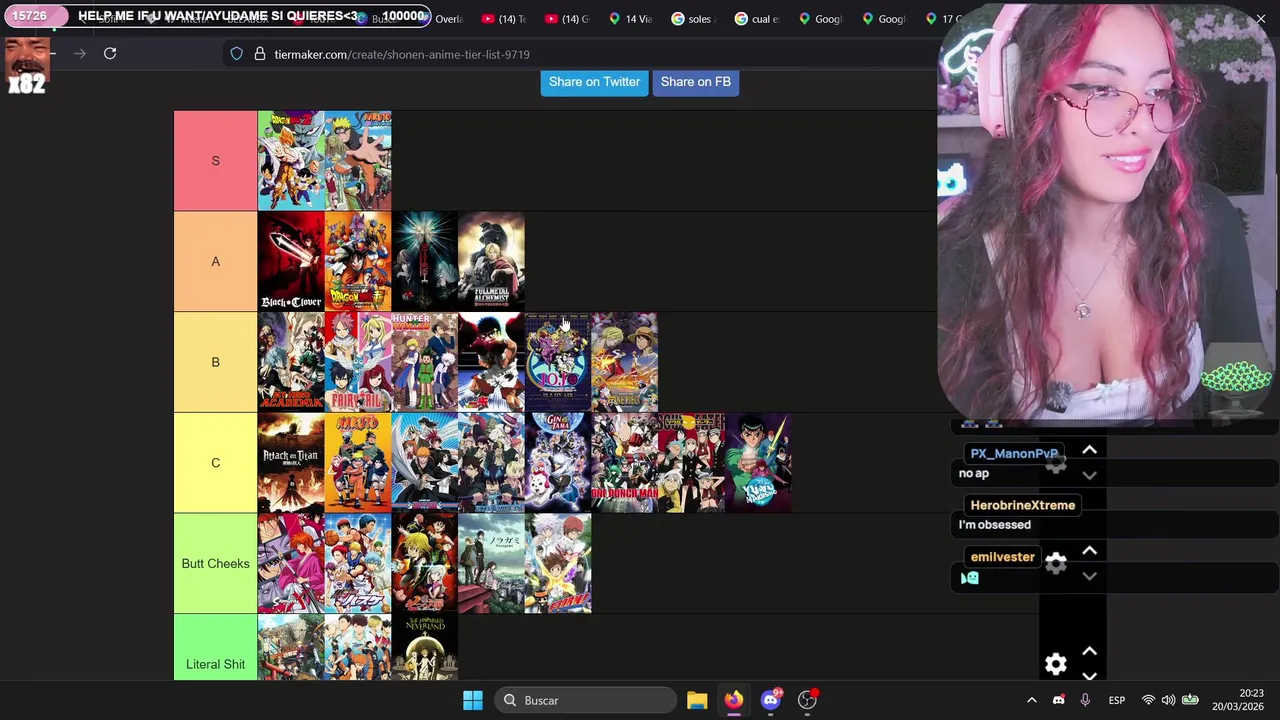Image resolution: width=1280 pixels, height=720 pixels.
Task: Click the microphone tray icon
Action: pyautogui.click(x=1085, y=700)
